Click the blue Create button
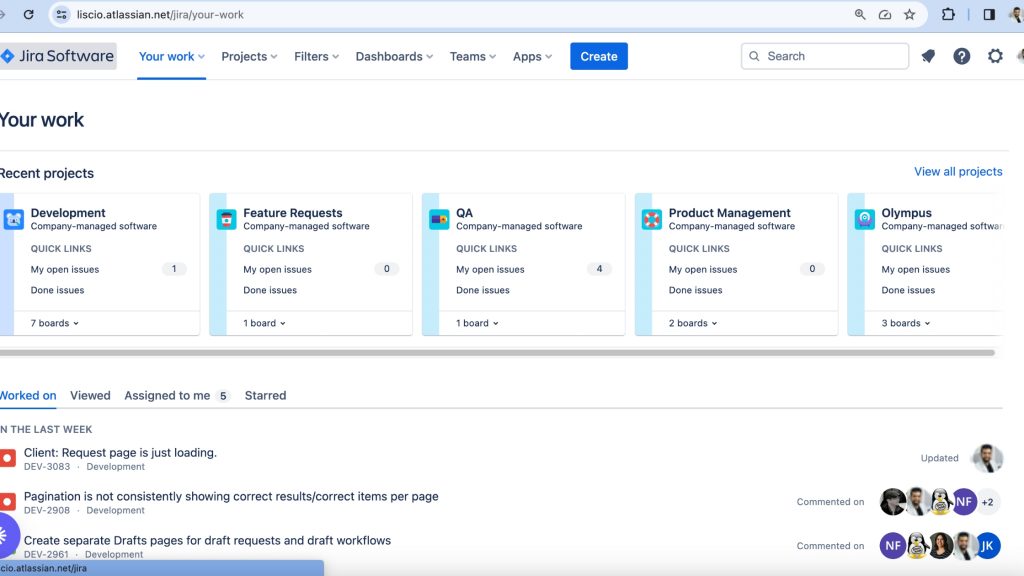1024x576 pixels. 599,56
